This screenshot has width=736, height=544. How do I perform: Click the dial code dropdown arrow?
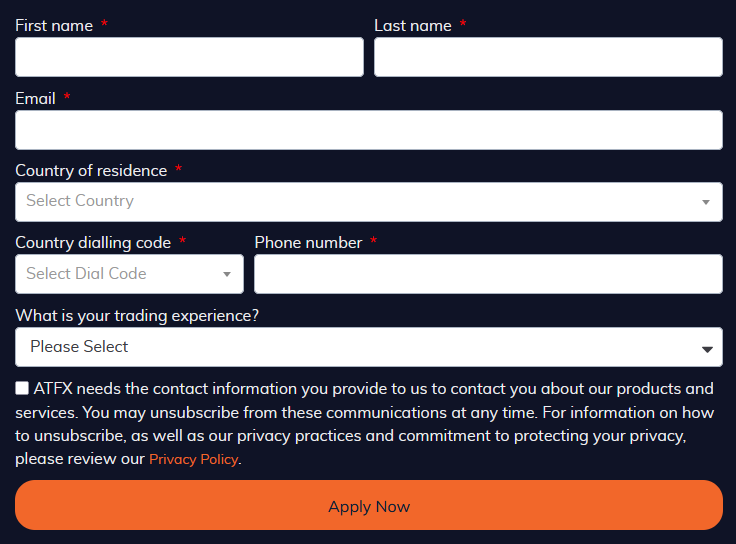[x=227, y=275]
